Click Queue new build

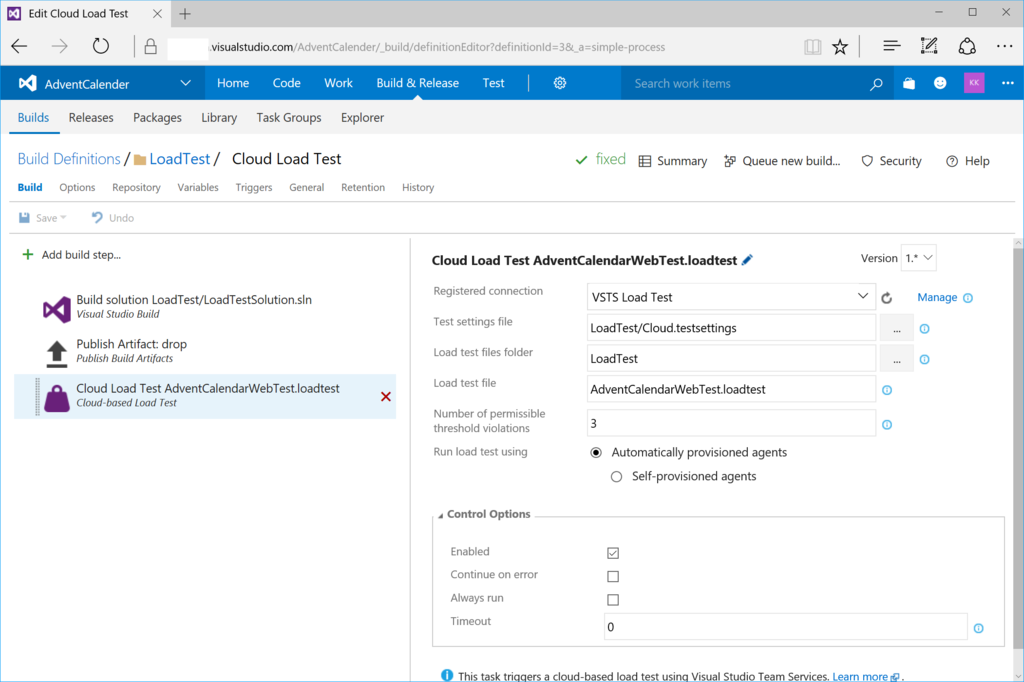[x=782, y=161]
